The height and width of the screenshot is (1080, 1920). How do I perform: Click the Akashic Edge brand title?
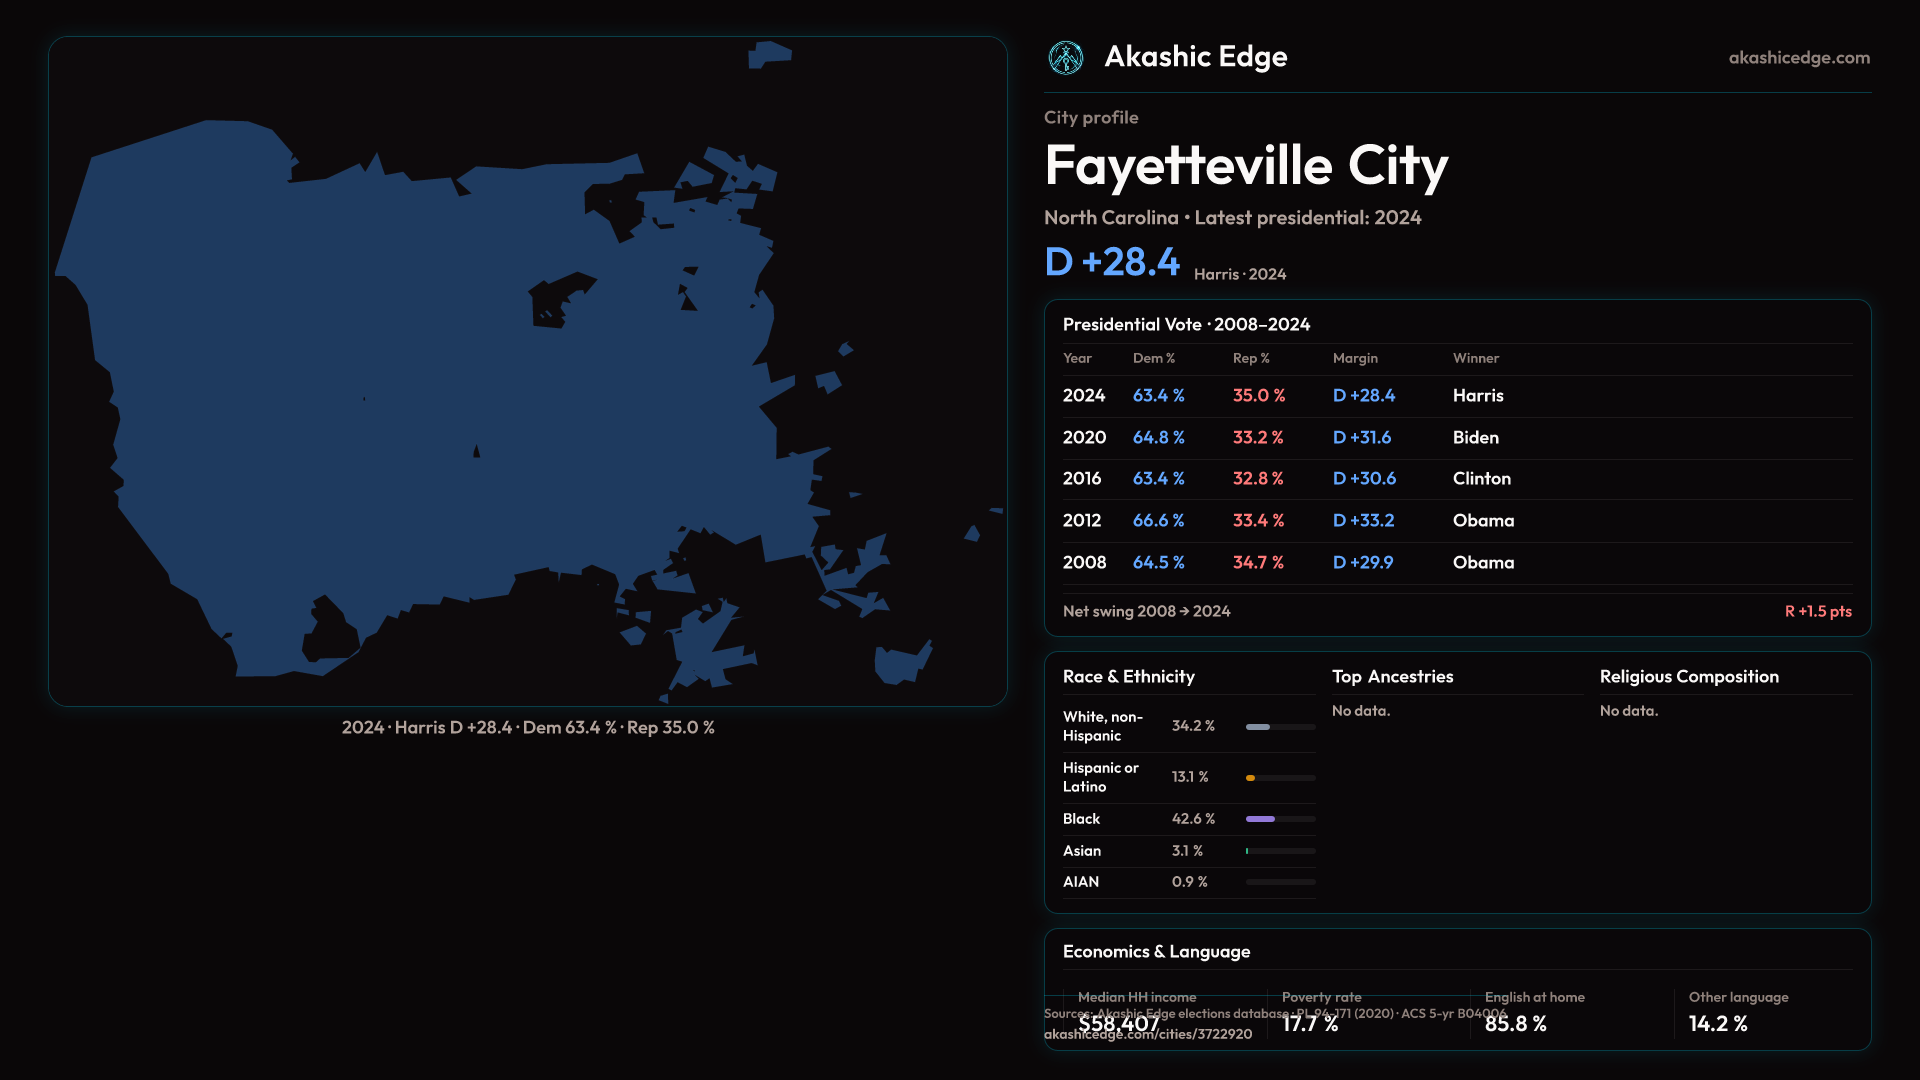[1195, 57]
